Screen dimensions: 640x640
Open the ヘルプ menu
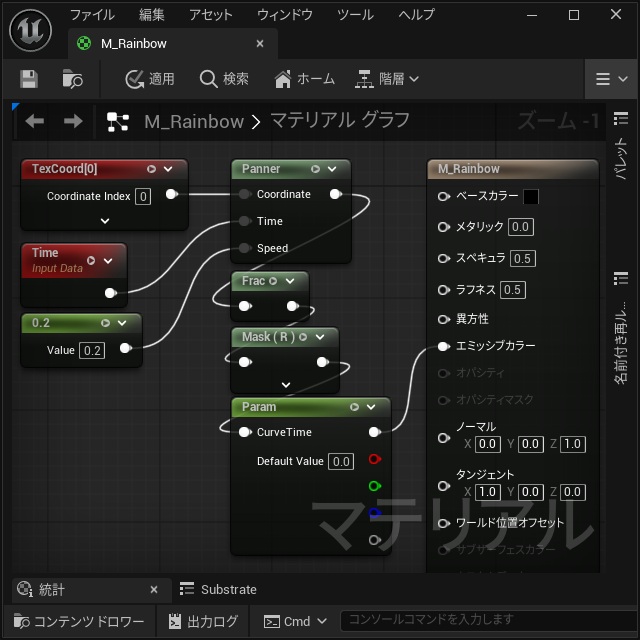pyautogui.click(x=416, y=15)
